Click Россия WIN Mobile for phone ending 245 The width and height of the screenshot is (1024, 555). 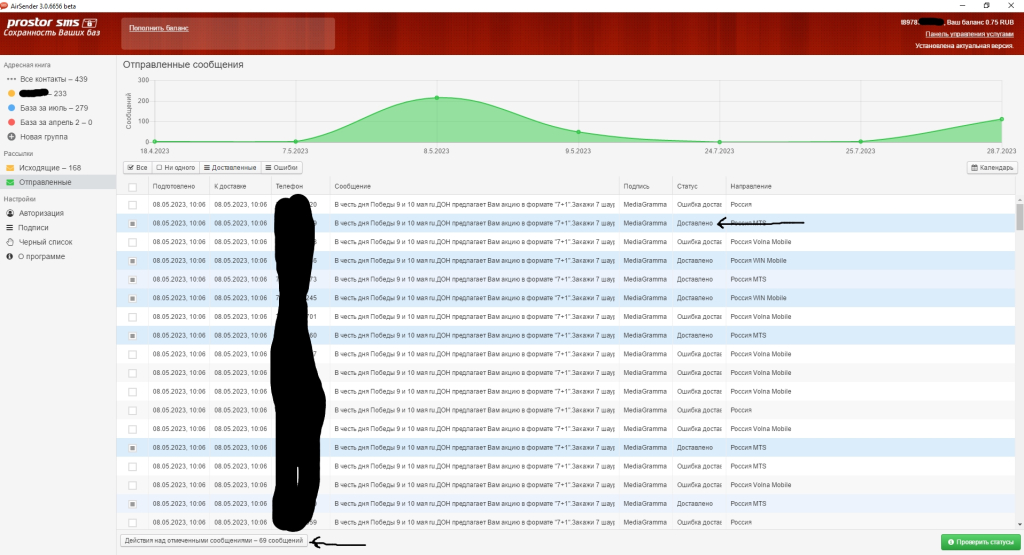(x=758, y=298)
